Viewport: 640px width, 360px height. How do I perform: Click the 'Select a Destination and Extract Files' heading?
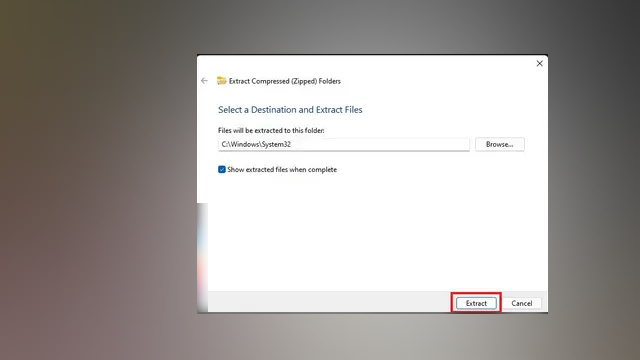290,109
